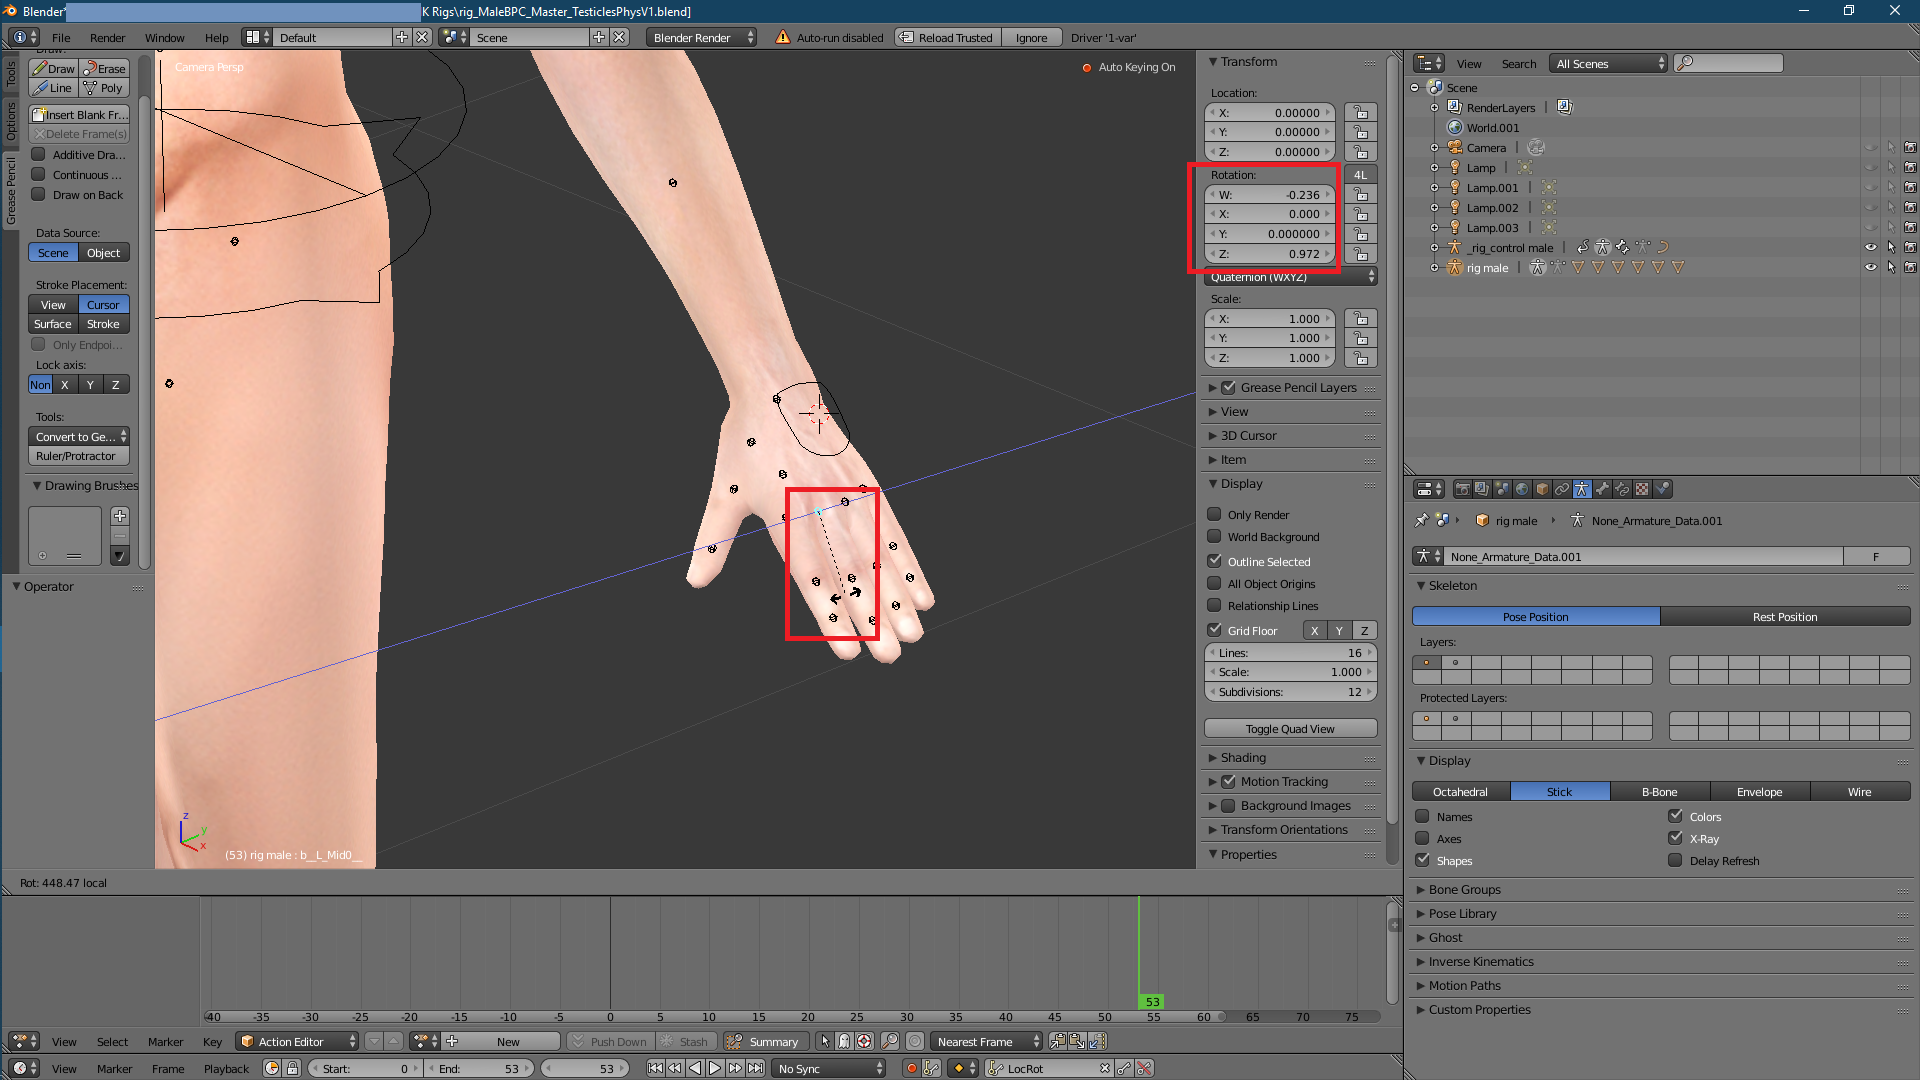Viewport: 1920px width, 1080px height.
Task: Open the Bone Constraints properties tab
Action: point(1622,489)
